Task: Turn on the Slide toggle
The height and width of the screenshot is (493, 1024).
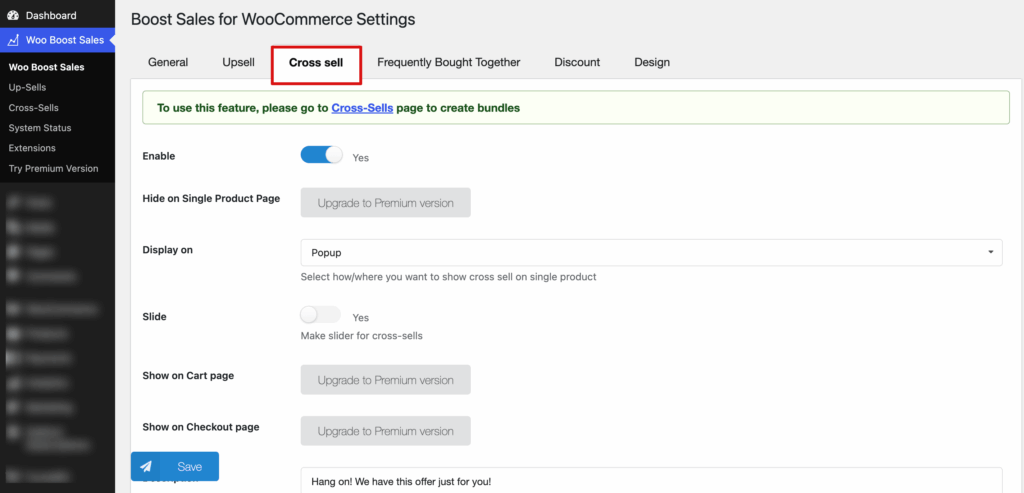Action: click(x=321, y=315)
